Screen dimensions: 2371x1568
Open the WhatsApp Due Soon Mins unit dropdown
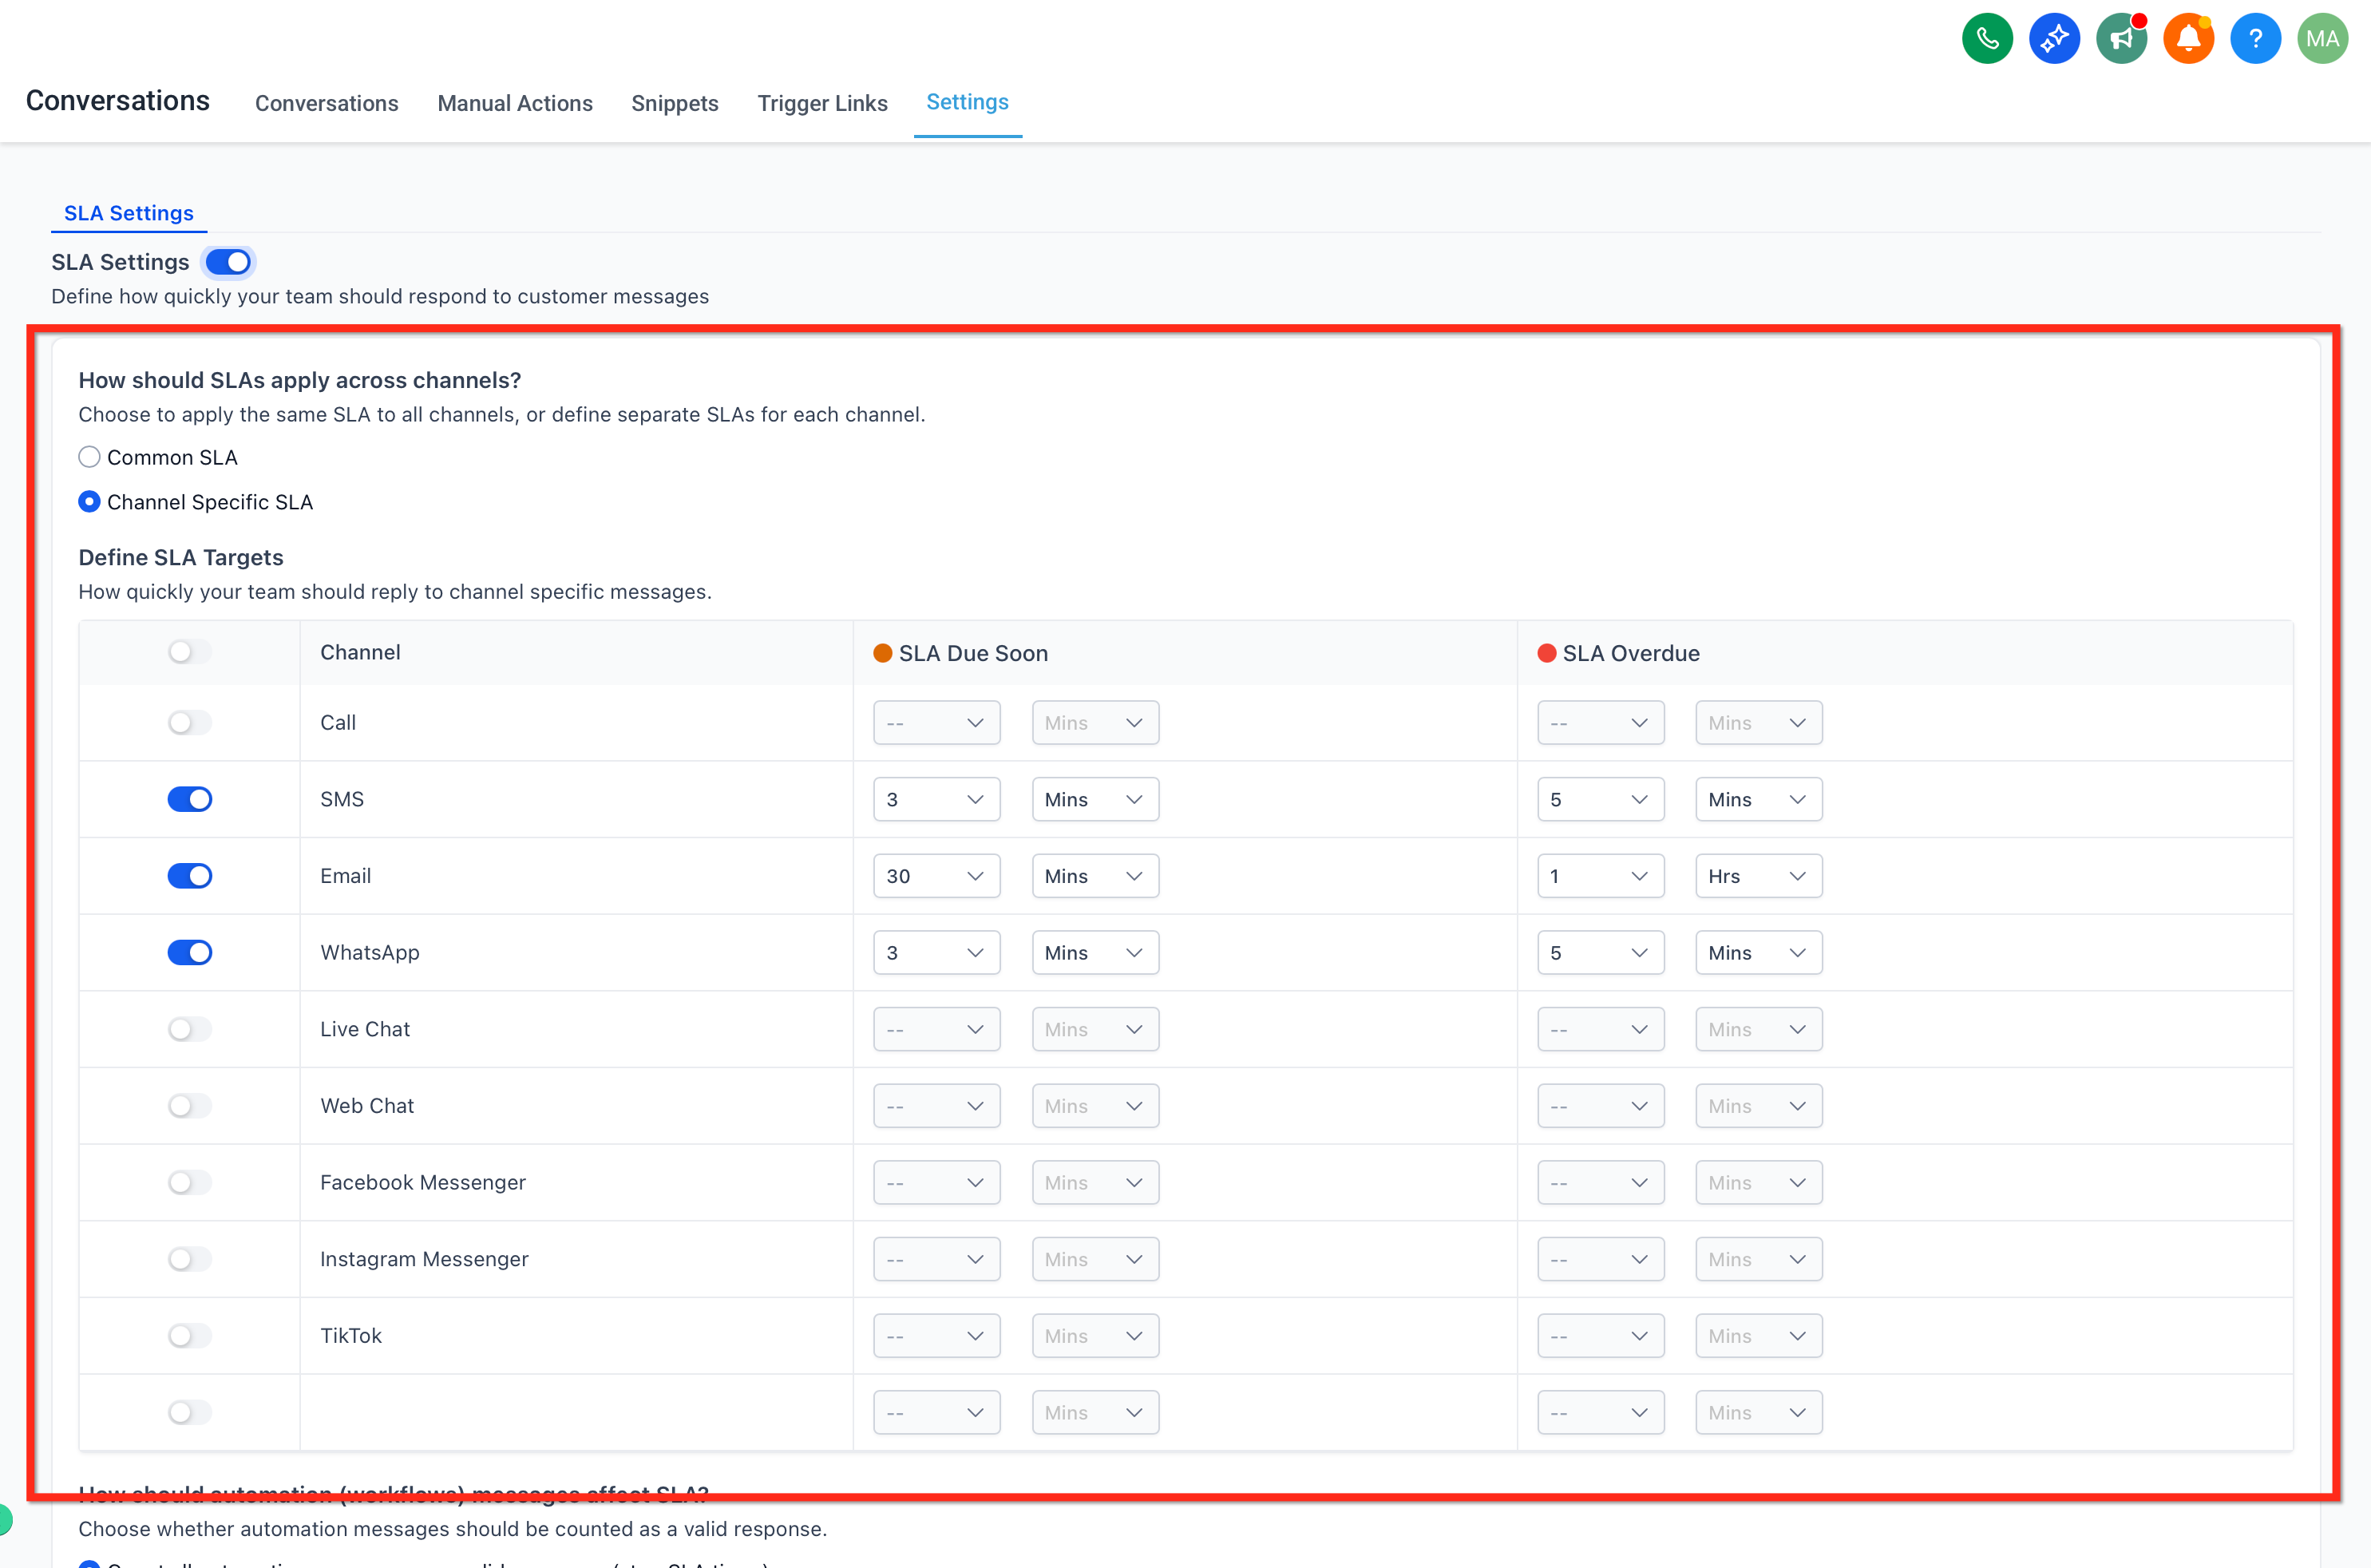click(1095, 952)
